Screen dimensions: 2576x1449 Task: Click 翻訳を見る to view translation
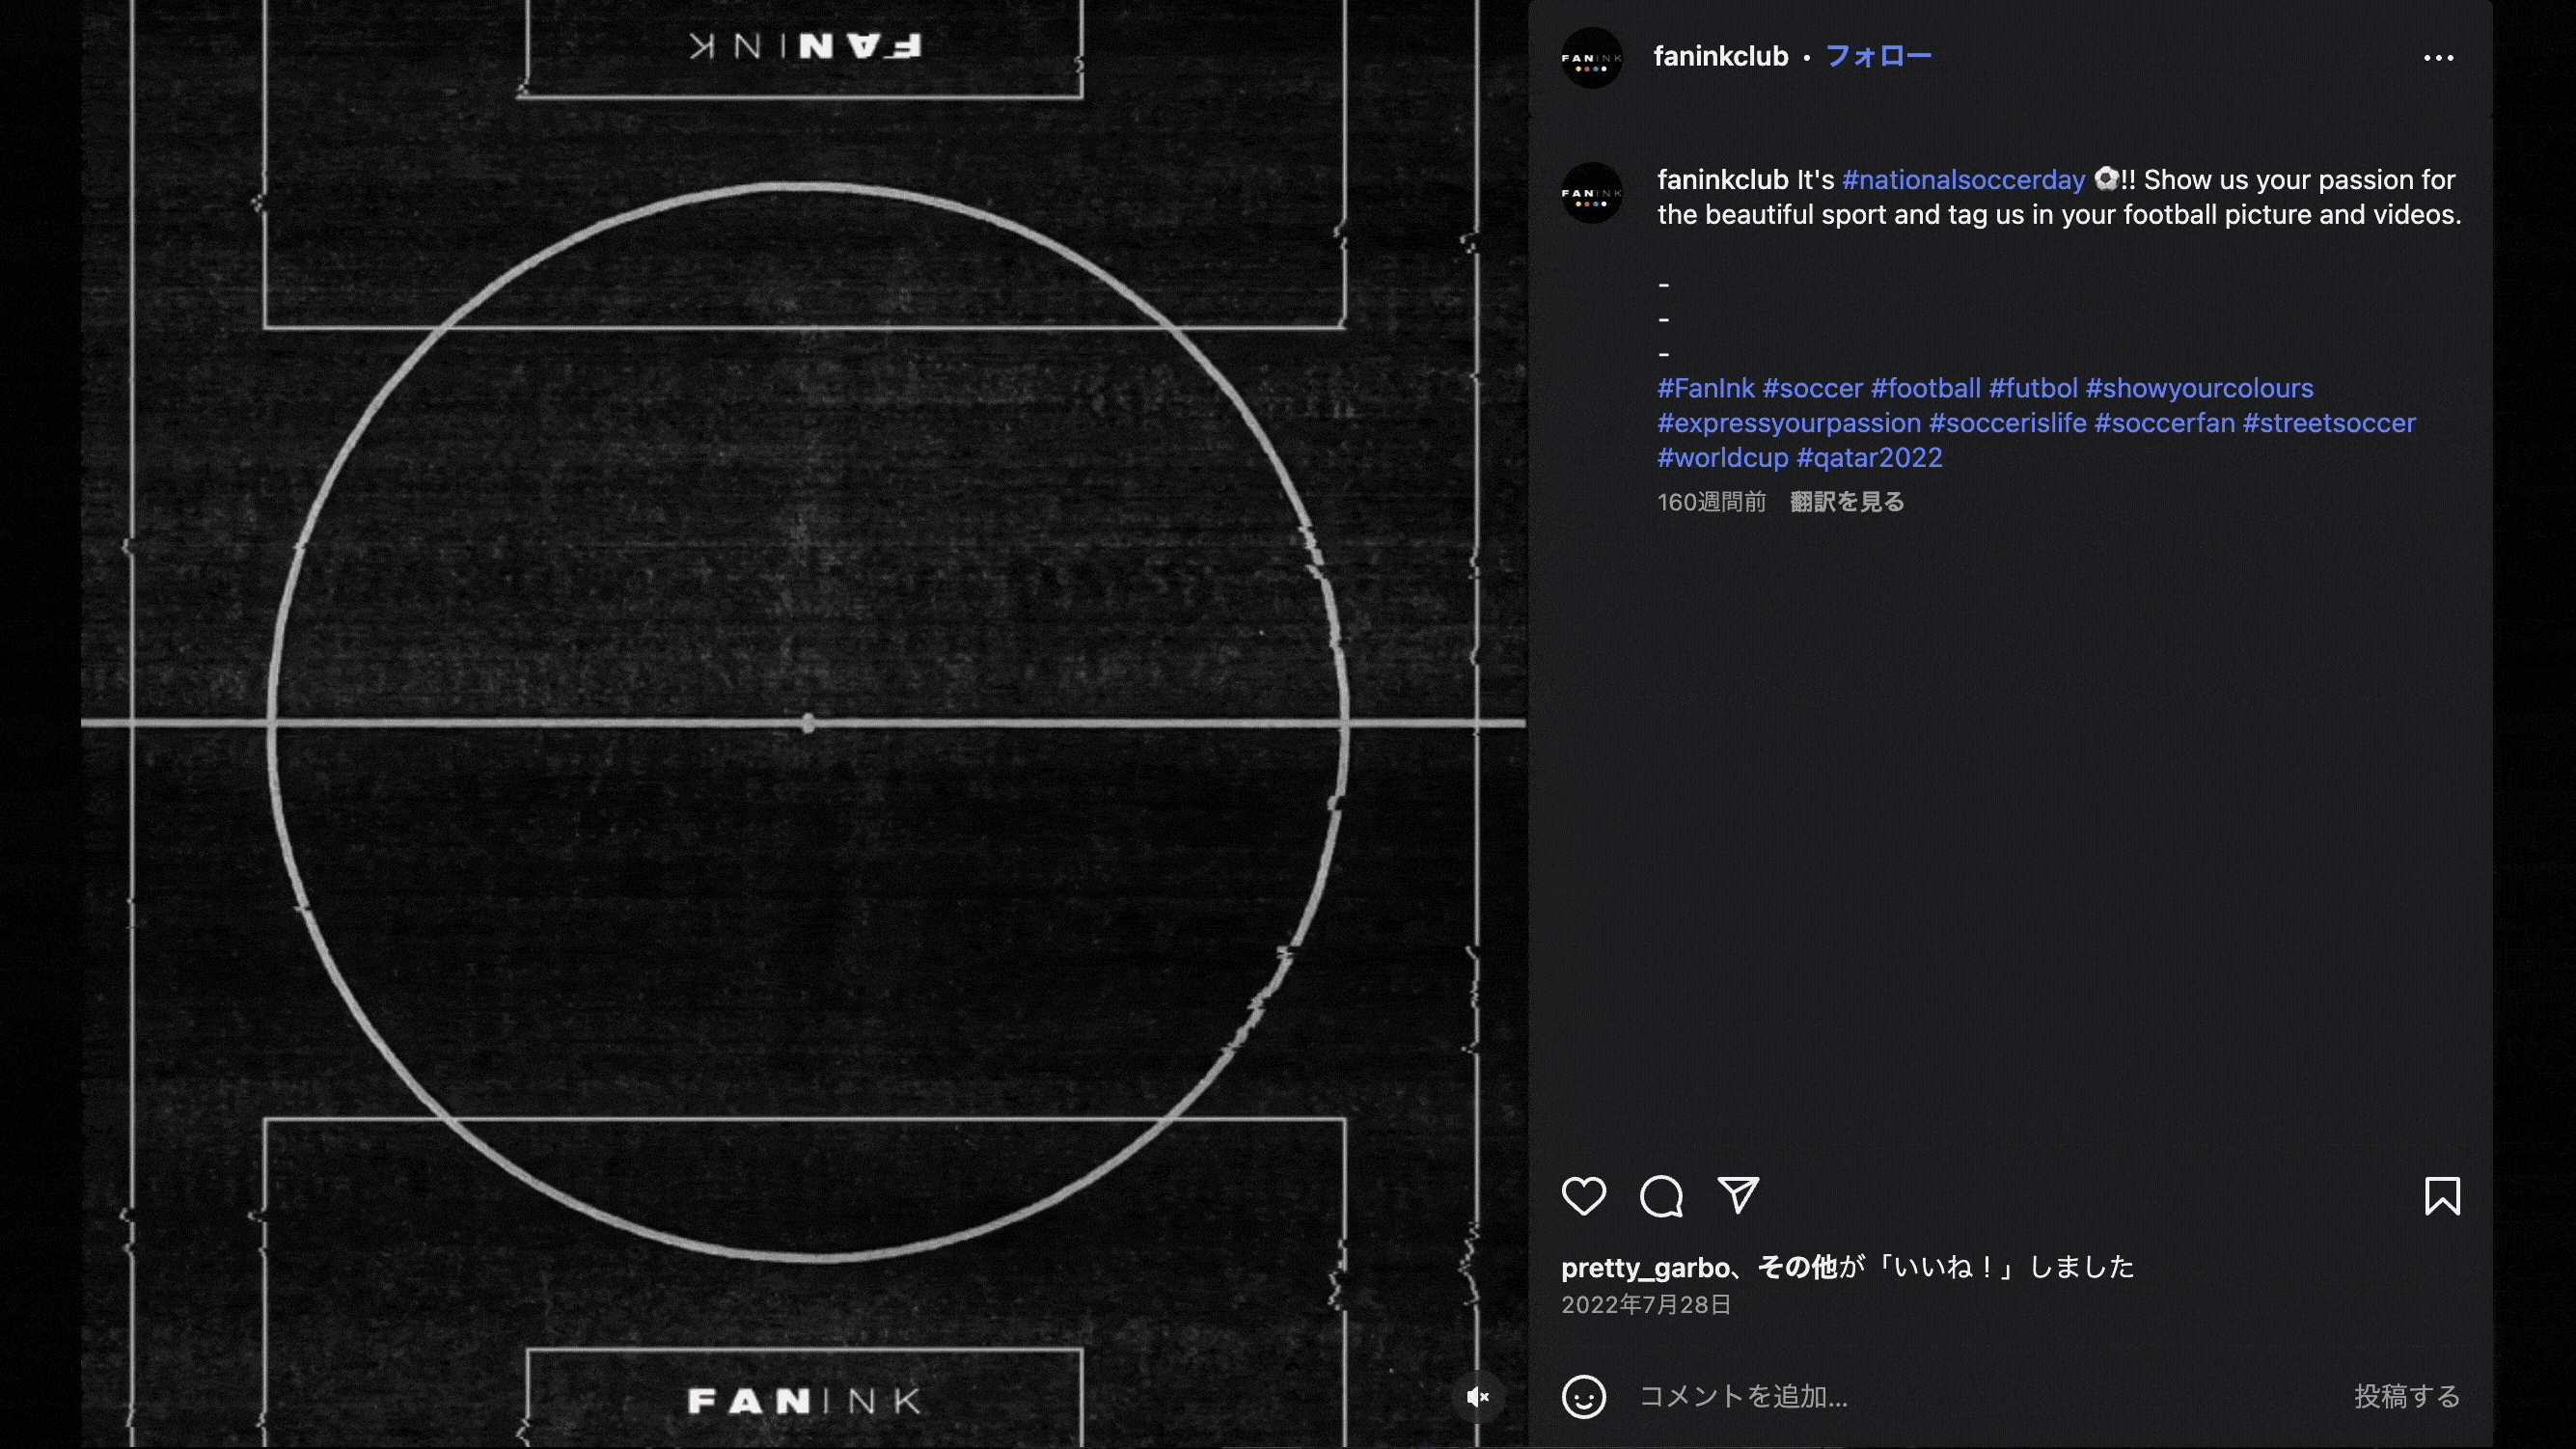pos(1846,502)
